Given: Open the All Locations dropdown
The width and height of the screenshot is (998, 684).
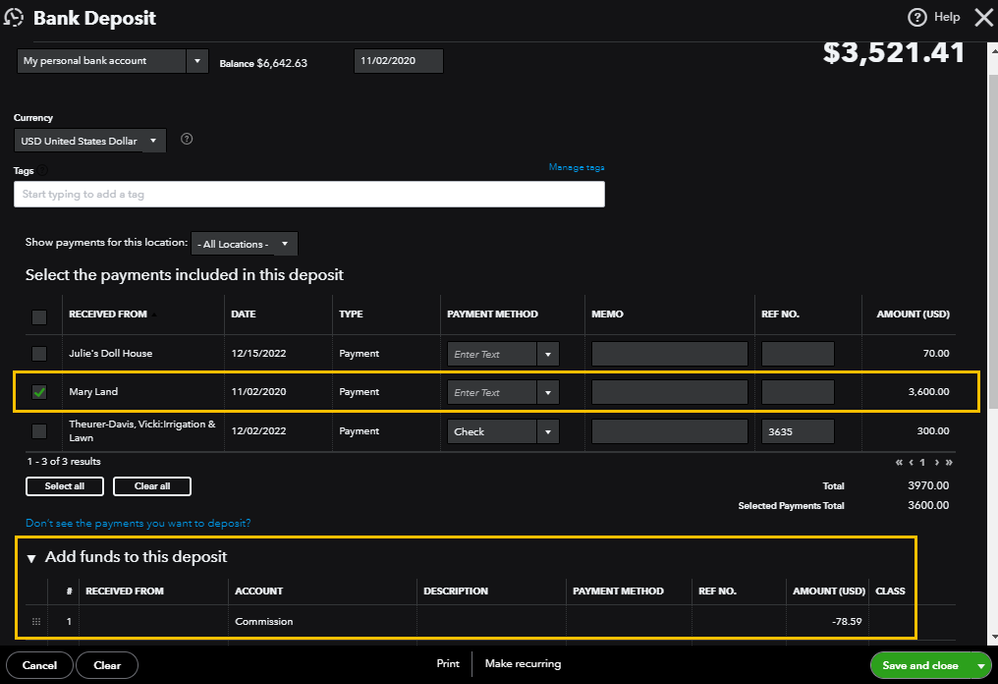Looking at the screenshot, I should (244, 244).
